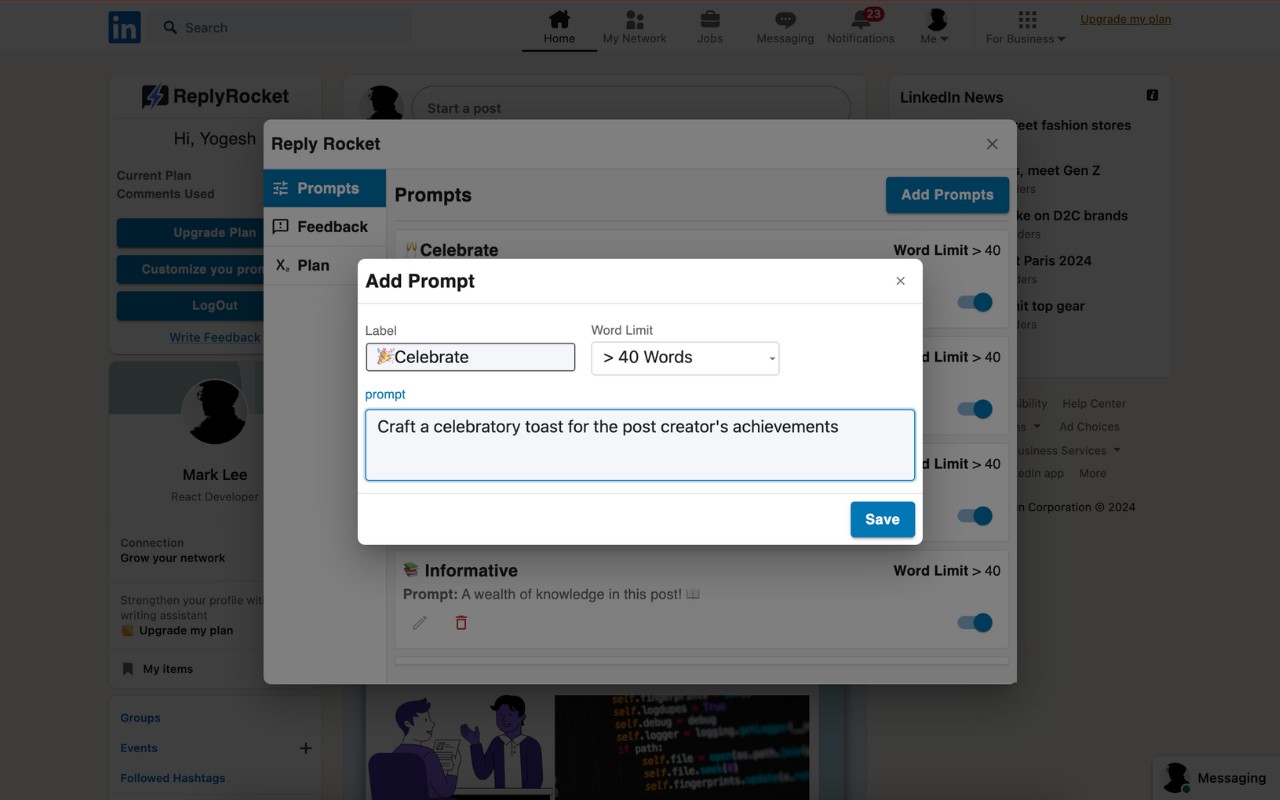Close the Add Prompt dialog
The width and height of the screenshot is (1280, 800).
tap(900, 281)
